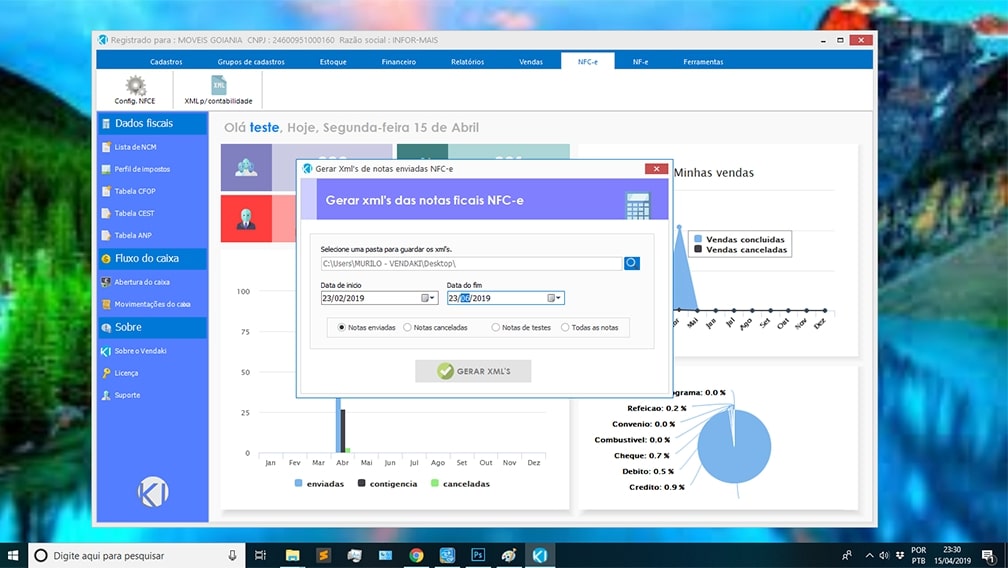Choose the Todas as notas option
The image size is (1008, 568).
pyautogui.click(x=565, y=327)
